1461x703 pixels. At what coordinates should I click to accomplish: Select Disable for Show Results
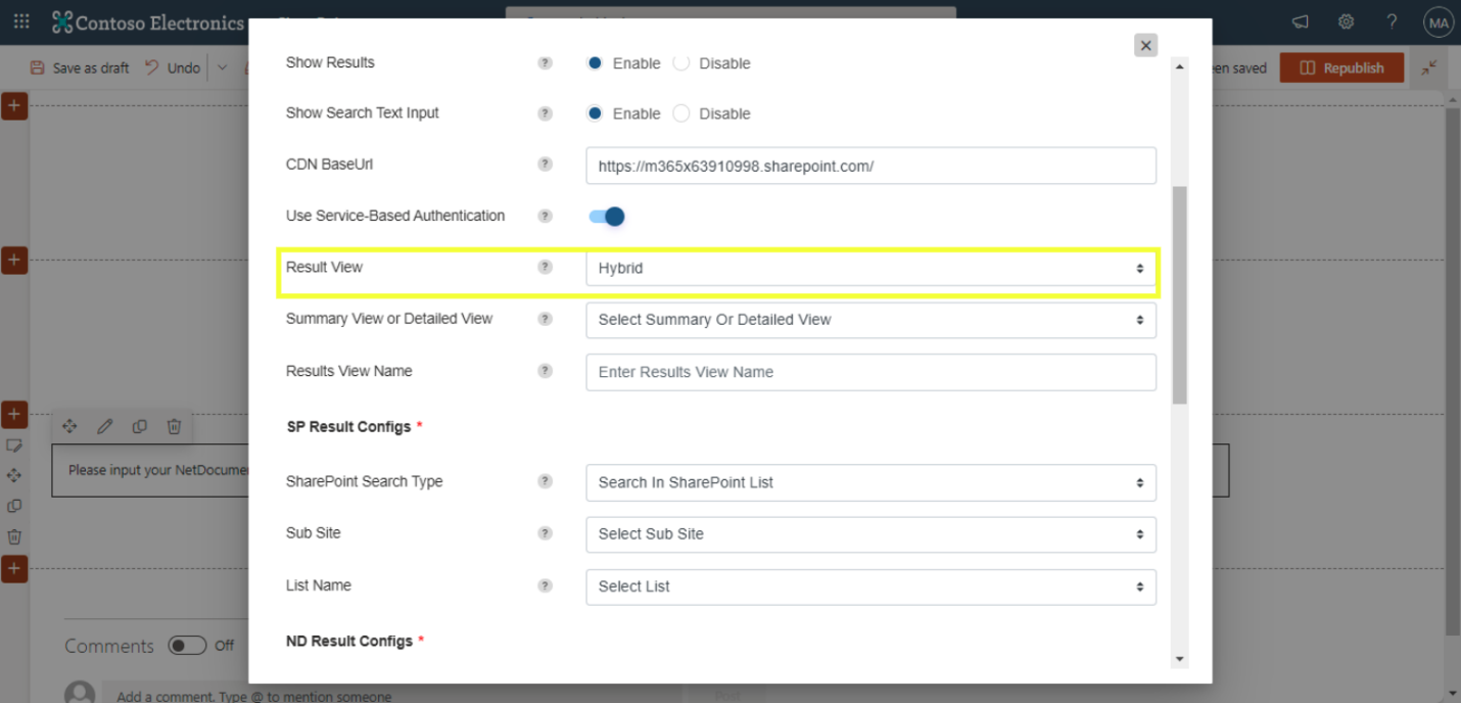point(681,62)
